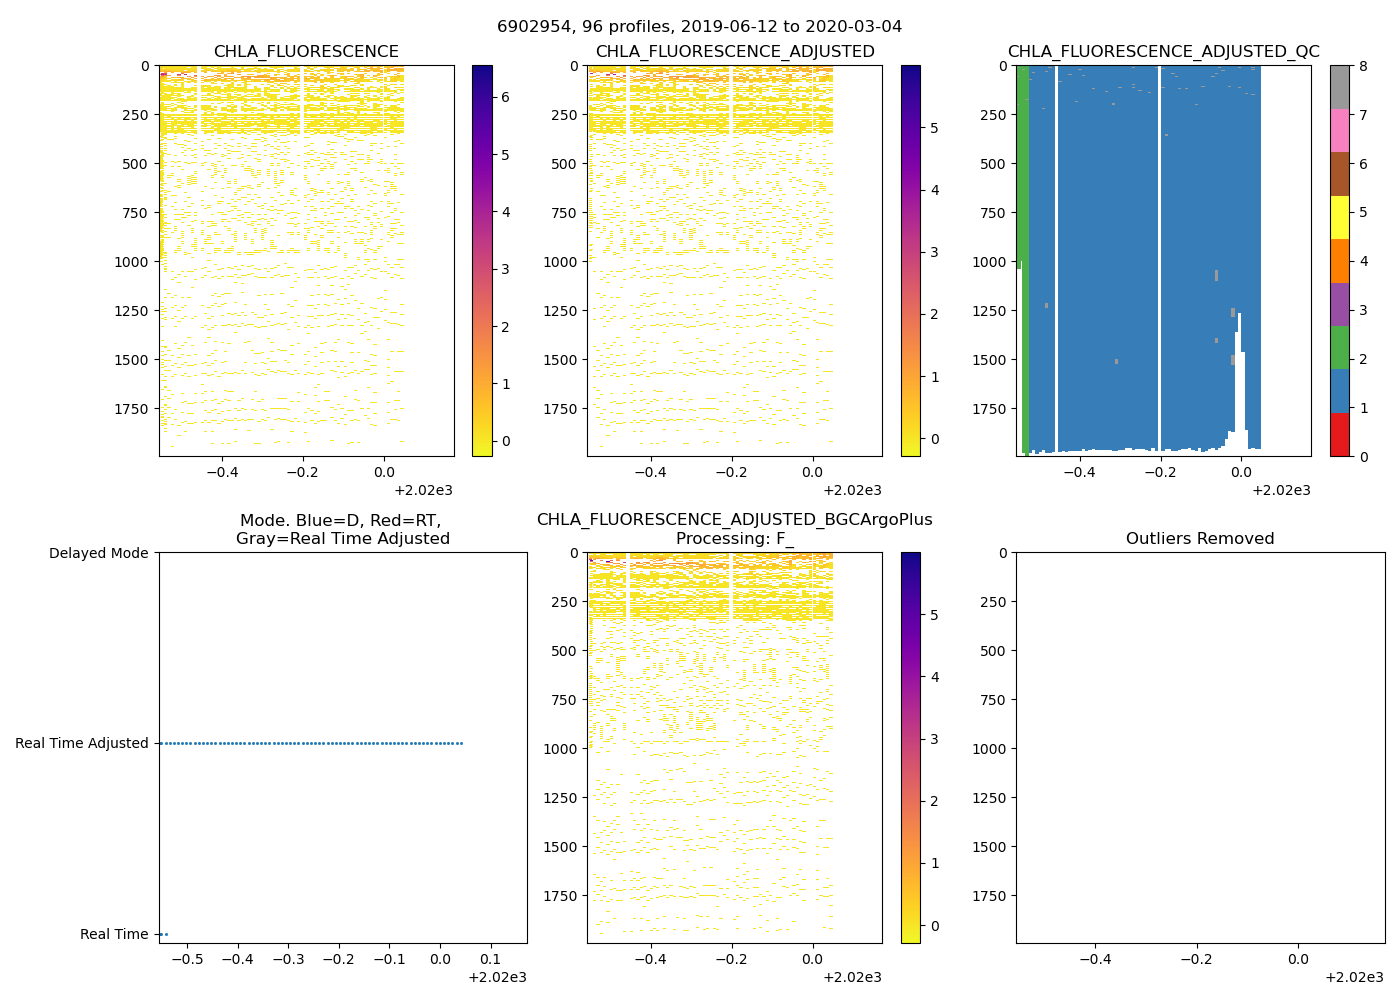Select the pink segment of the QC colorbar

tap(1339, 130)
